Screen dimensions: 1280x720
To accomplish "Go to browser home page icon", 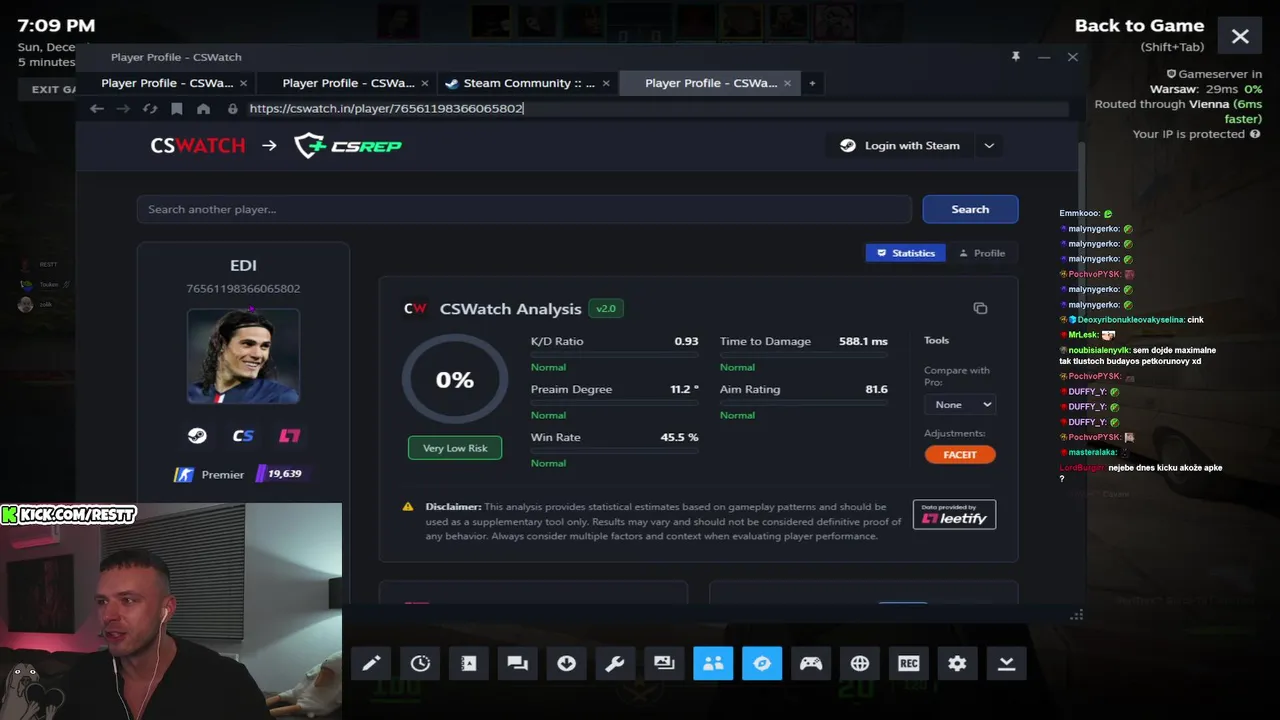I will 203,108.
